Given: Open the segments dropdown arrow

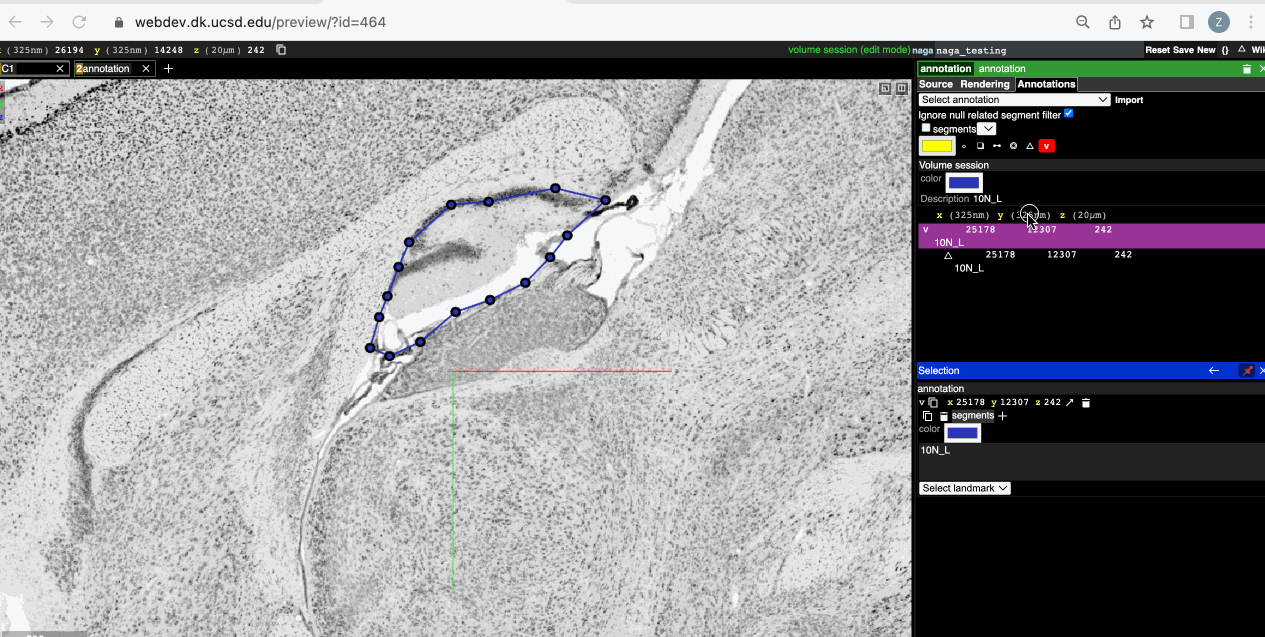Looking at the screenshot, I should click(x=986, y=129).
